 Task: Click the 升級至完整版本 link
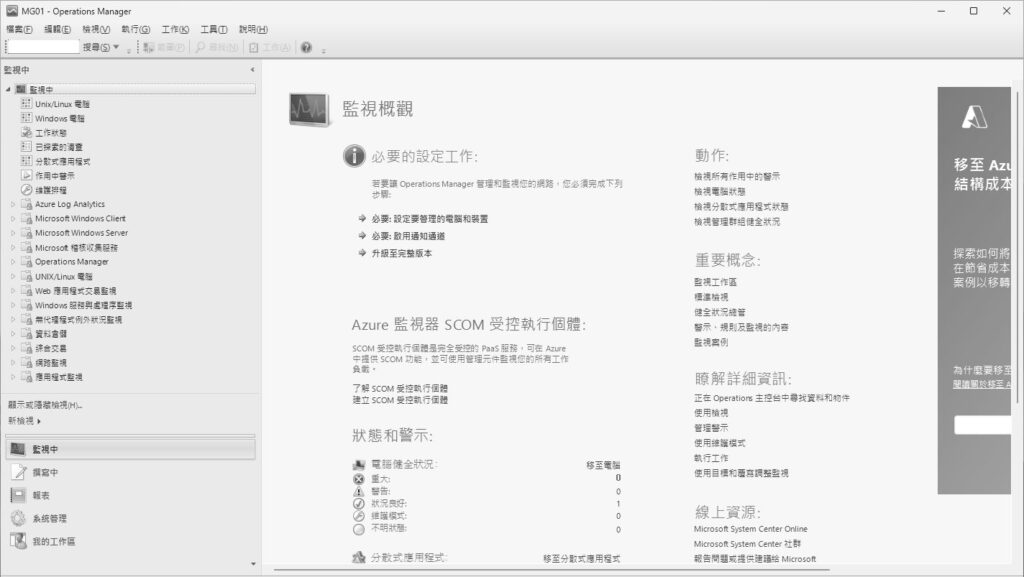click(402, 253)
